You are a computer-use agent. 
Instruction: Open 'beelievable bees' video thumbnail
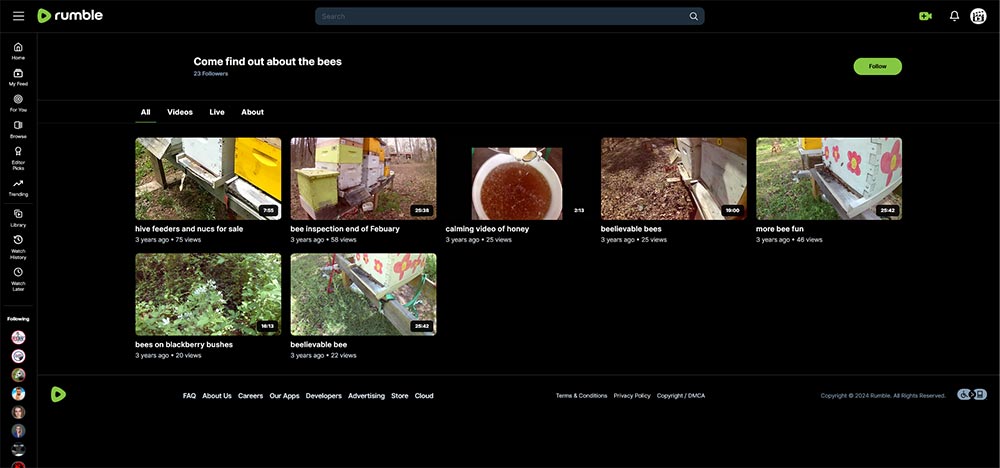point(673,179)
